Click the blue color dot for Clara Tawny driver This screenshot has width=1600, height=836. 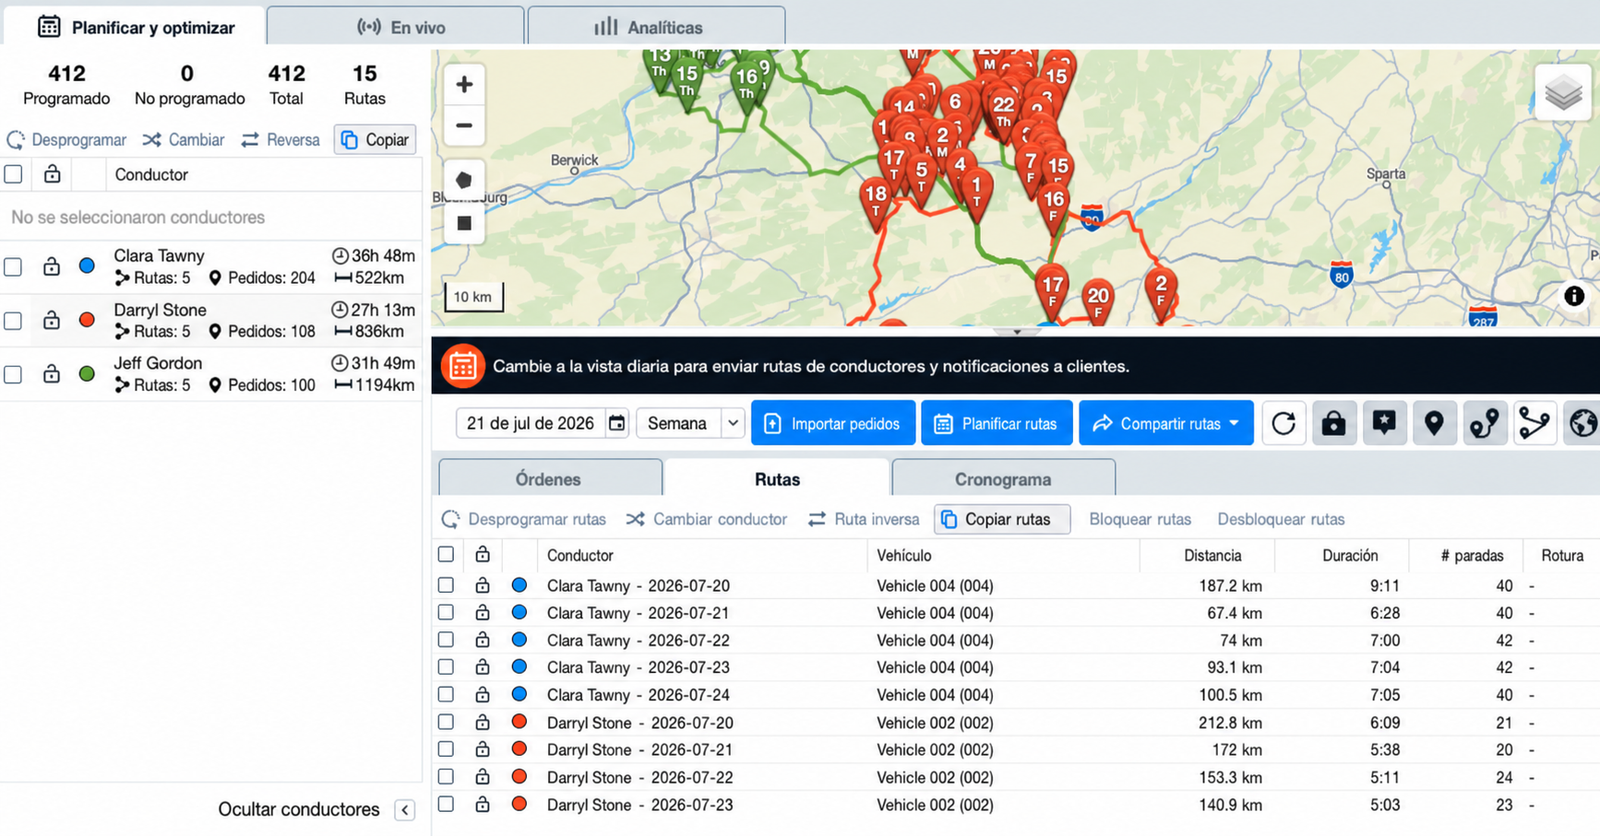[x=87, y=266]
